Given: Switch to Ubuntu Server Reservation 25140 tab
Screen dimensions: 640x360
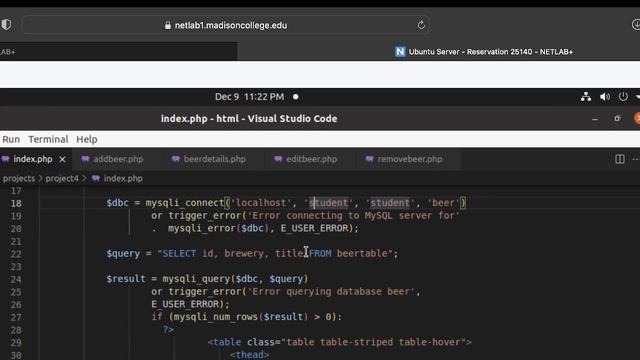Looking at the screenshot, I should coord(484,52).
